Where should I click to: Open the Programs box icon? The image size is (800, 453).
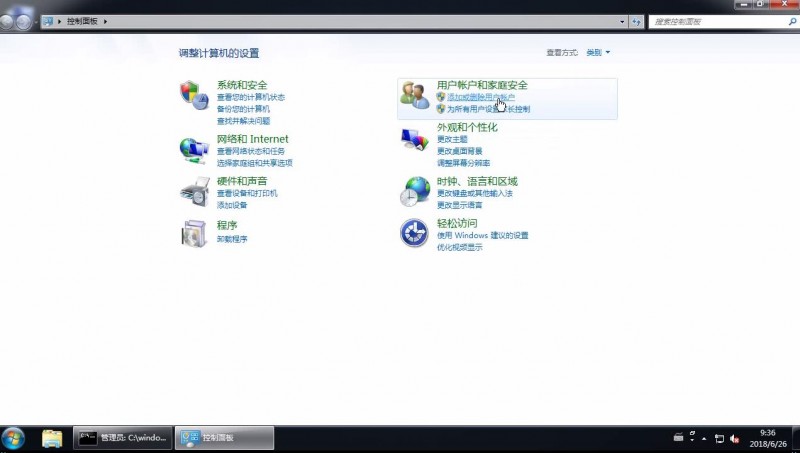[x=194, y=233]
